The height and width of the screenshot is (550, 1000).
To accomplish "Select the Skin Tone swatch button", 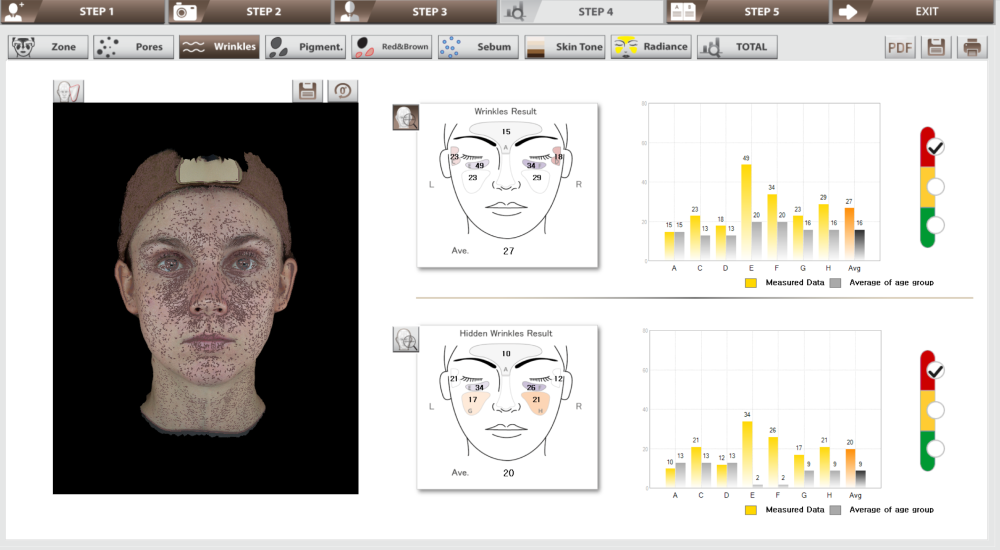I will (565, 47).
